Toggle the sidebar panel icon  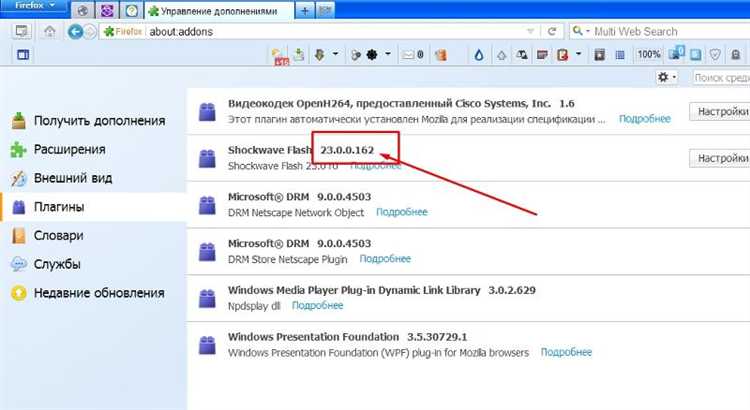point(22,55)
